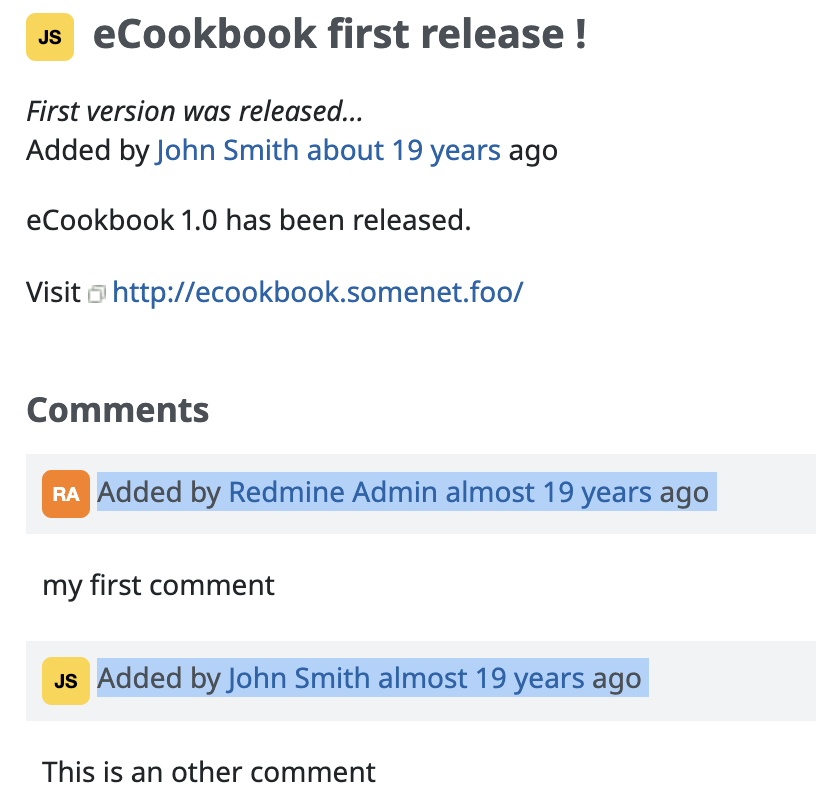The height and width of the screenshot is (800, 816).
Task: Click the "This is an other comment" text
Action: 208,772
